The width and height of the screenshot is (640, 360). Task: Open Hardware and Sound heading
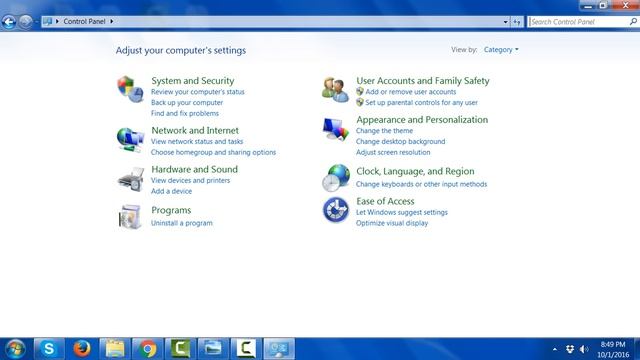[x=194, y=169]
